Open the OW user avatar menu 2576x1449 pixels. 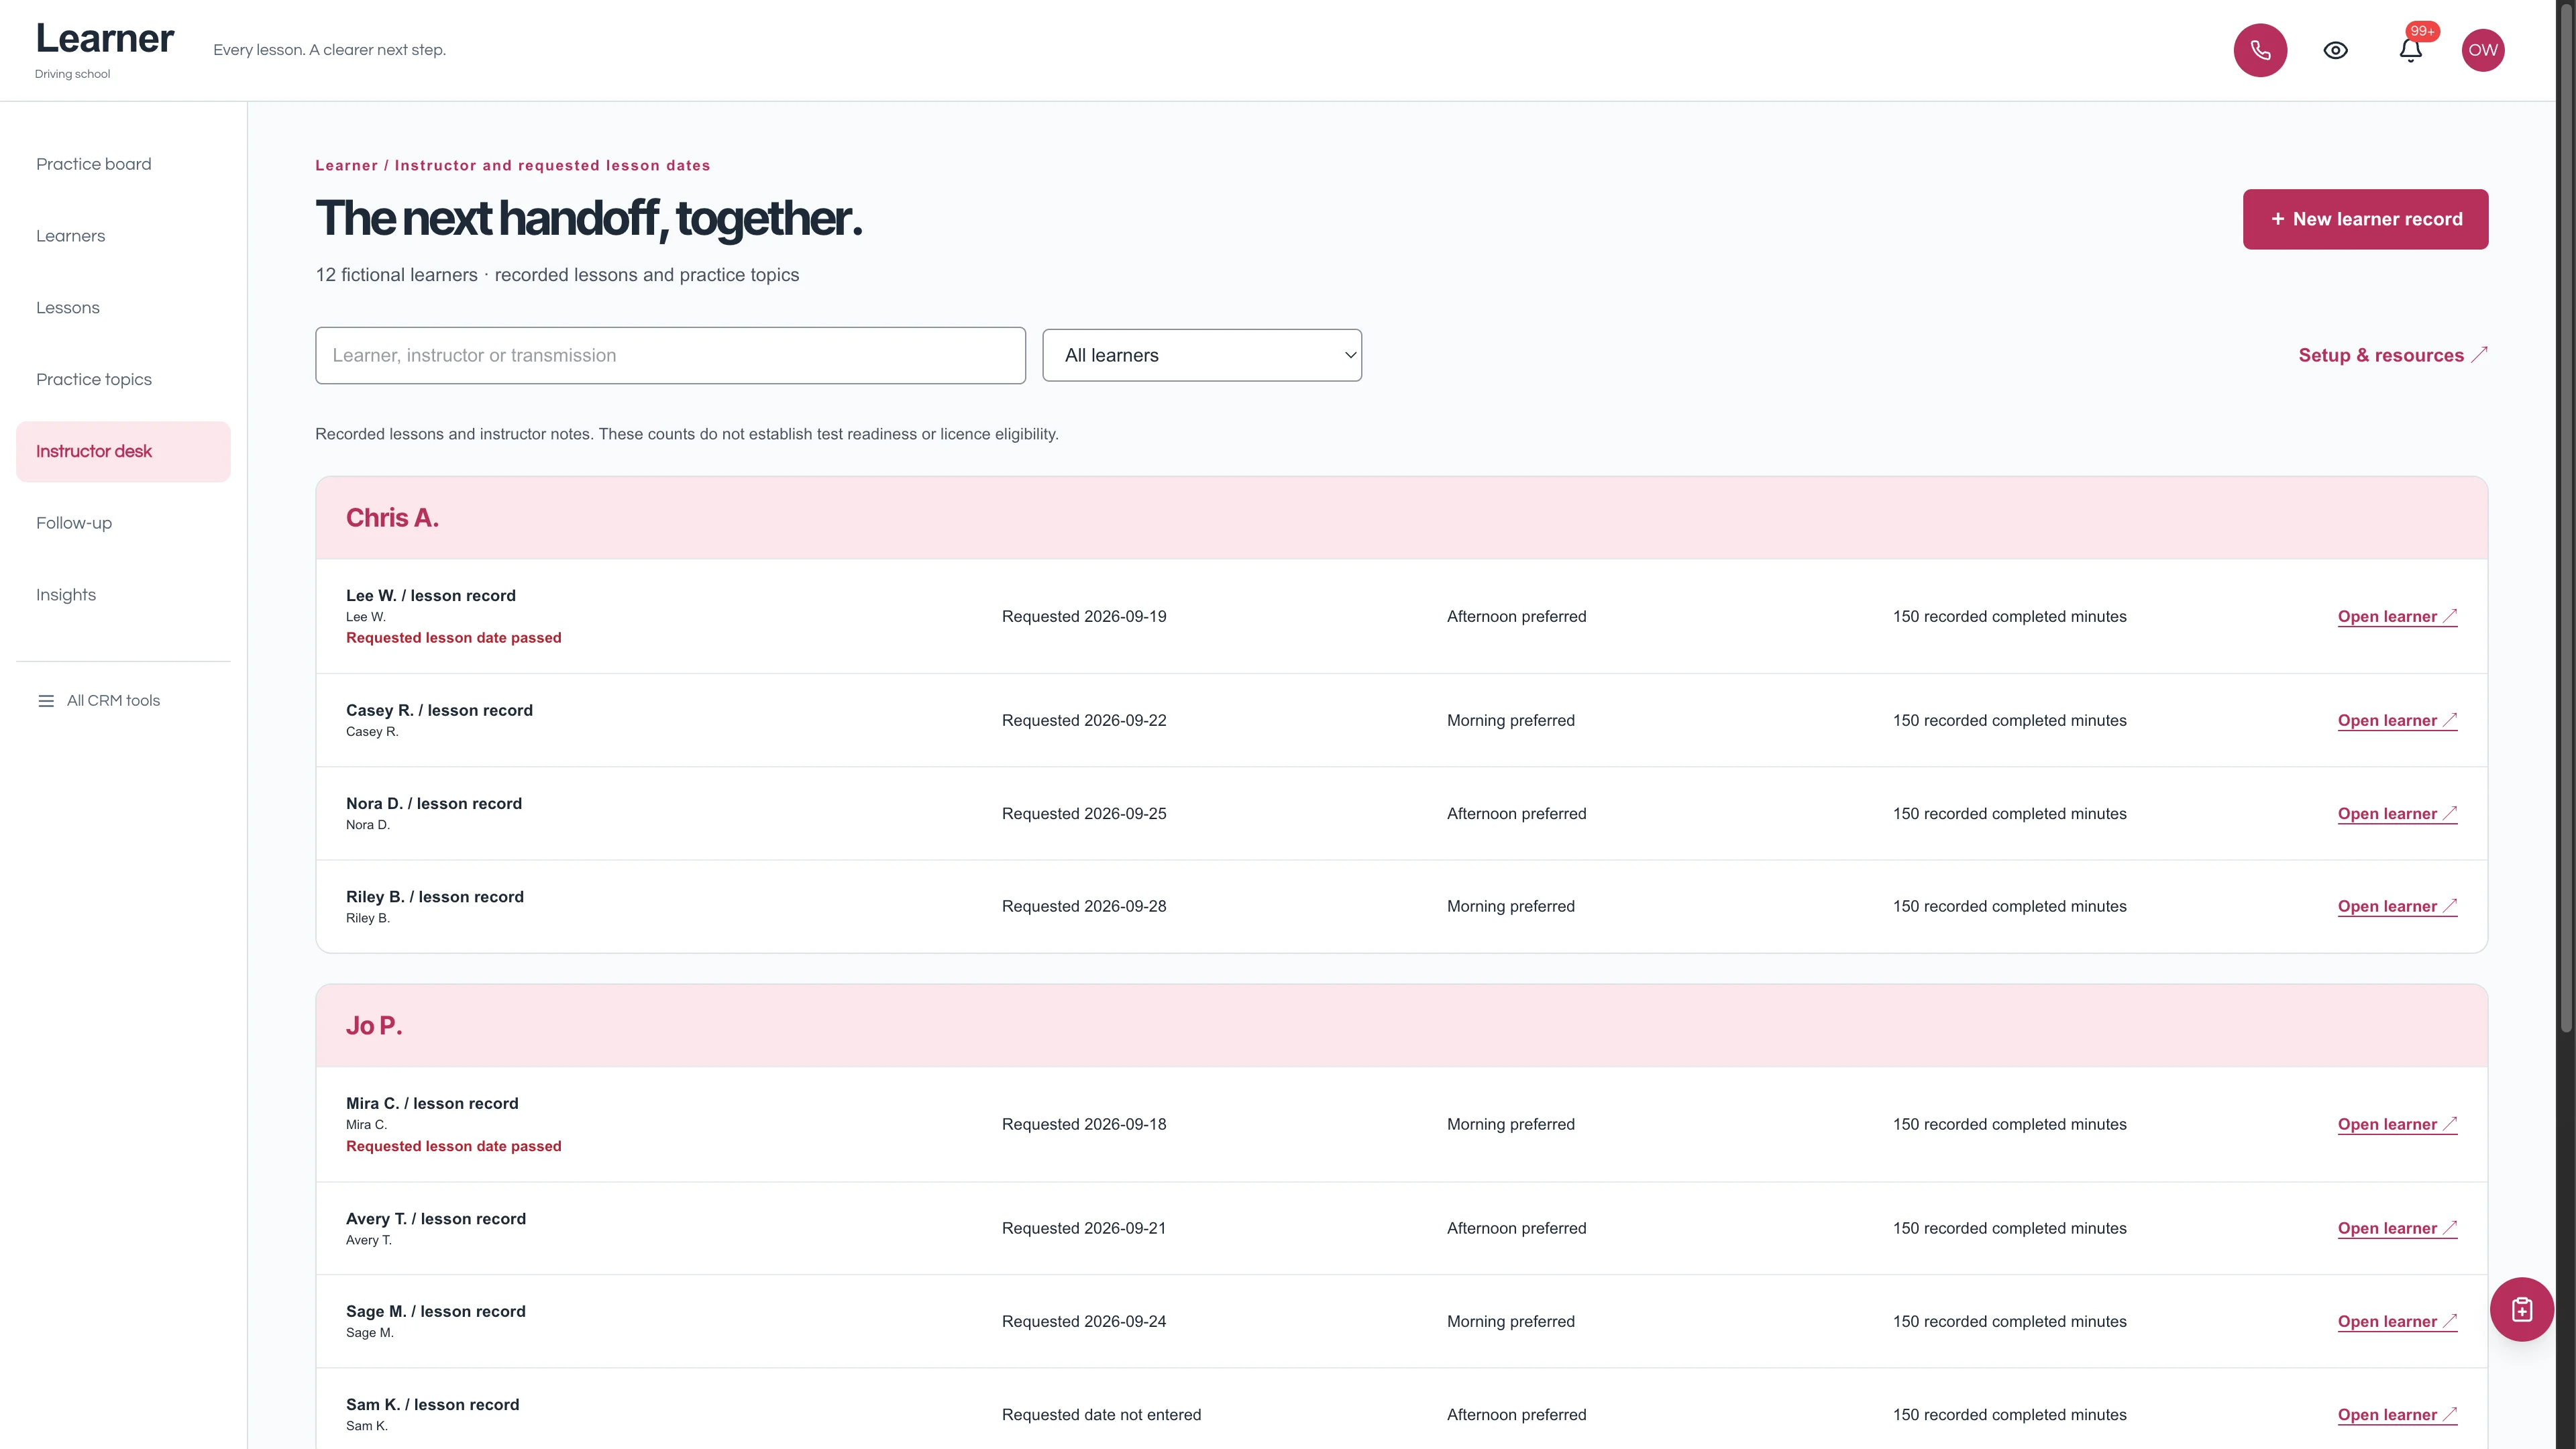tap(2483, 50)
